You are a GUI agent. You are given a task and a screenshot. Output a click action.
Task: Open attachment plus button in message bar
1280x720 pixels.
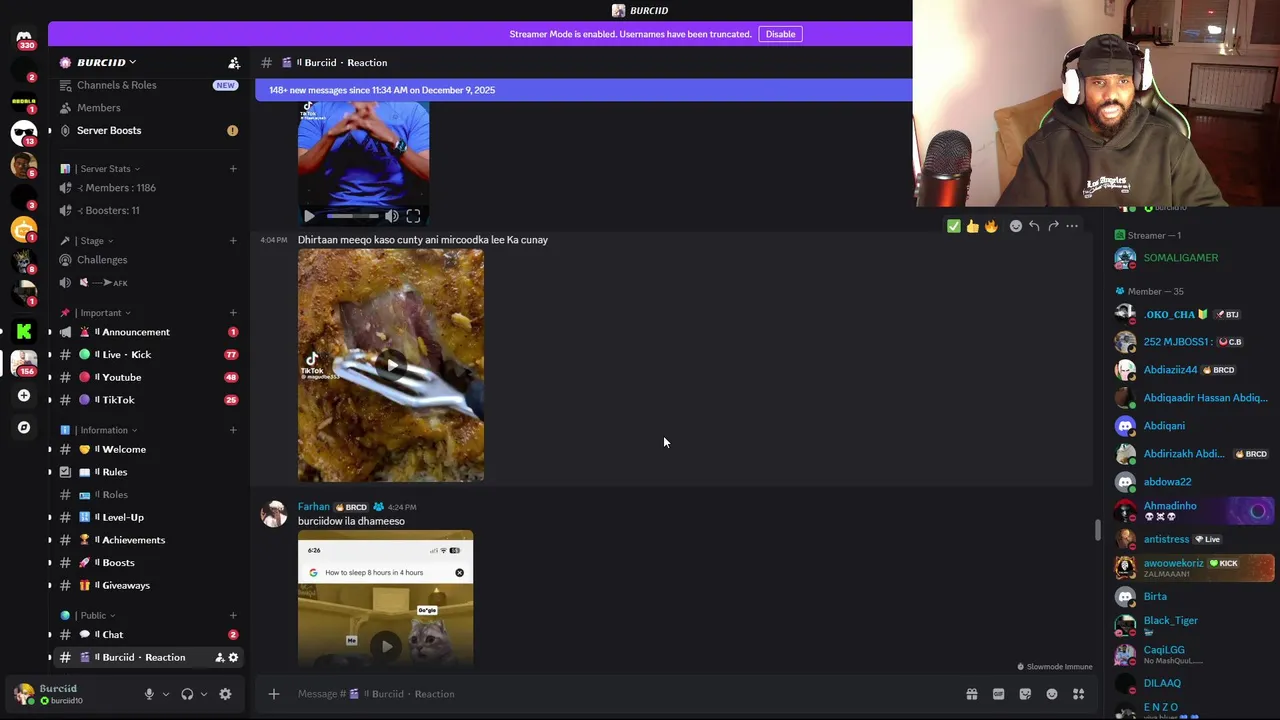273,694
